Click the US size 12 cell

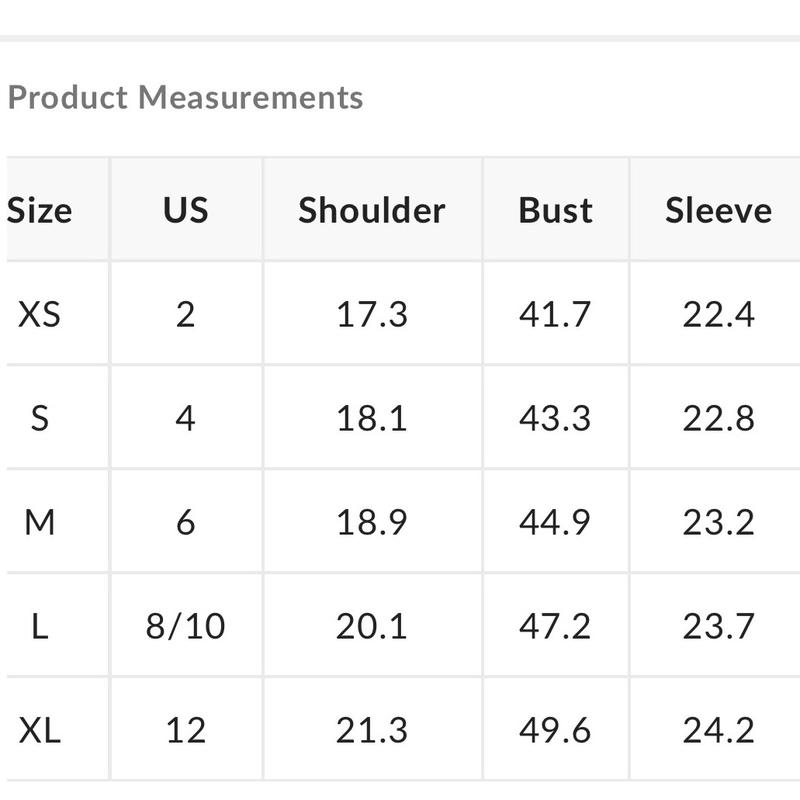click(x=186, y=730)
